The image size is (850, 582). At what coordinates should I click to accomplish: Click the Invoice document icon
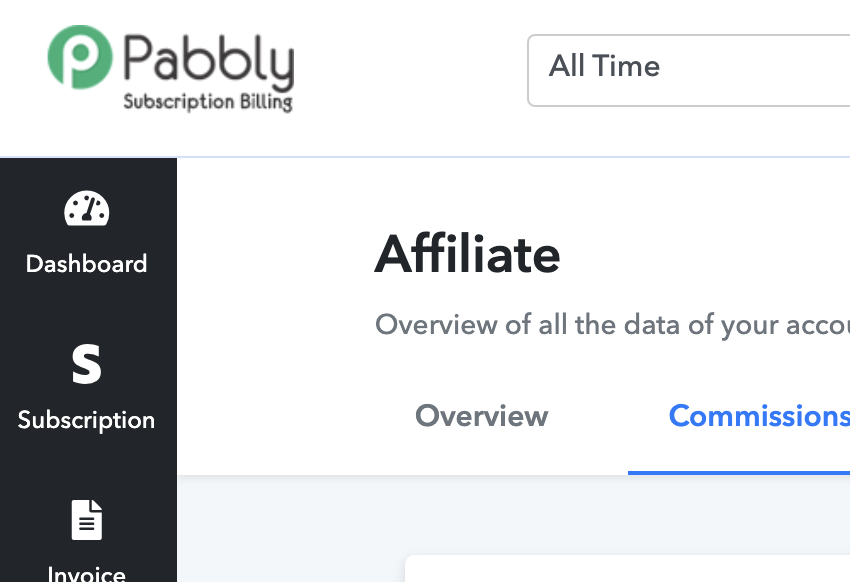point(87,520)
